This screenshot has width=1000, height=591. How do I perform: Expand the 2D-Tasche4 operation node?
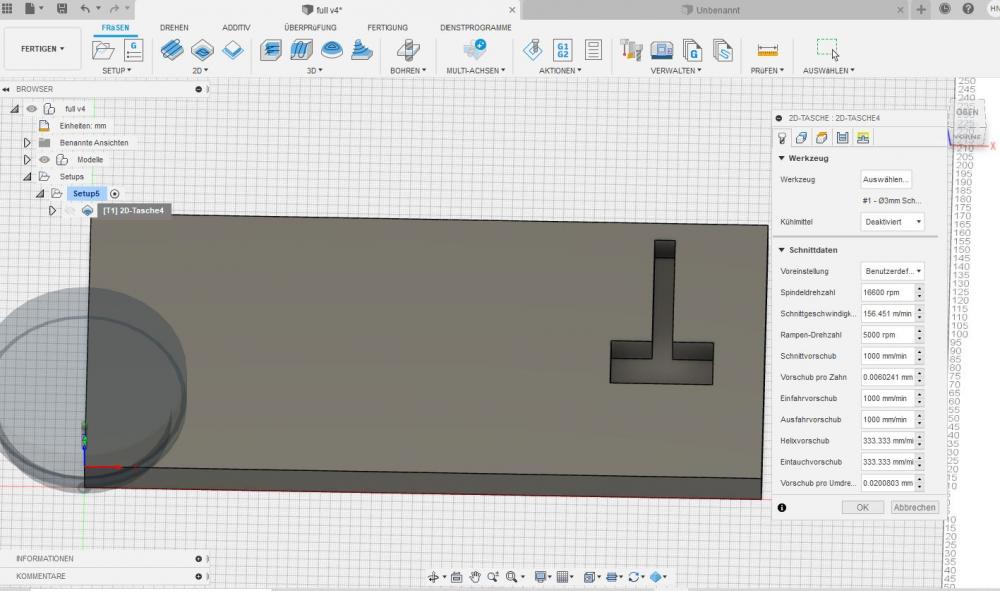click(52, 210)
